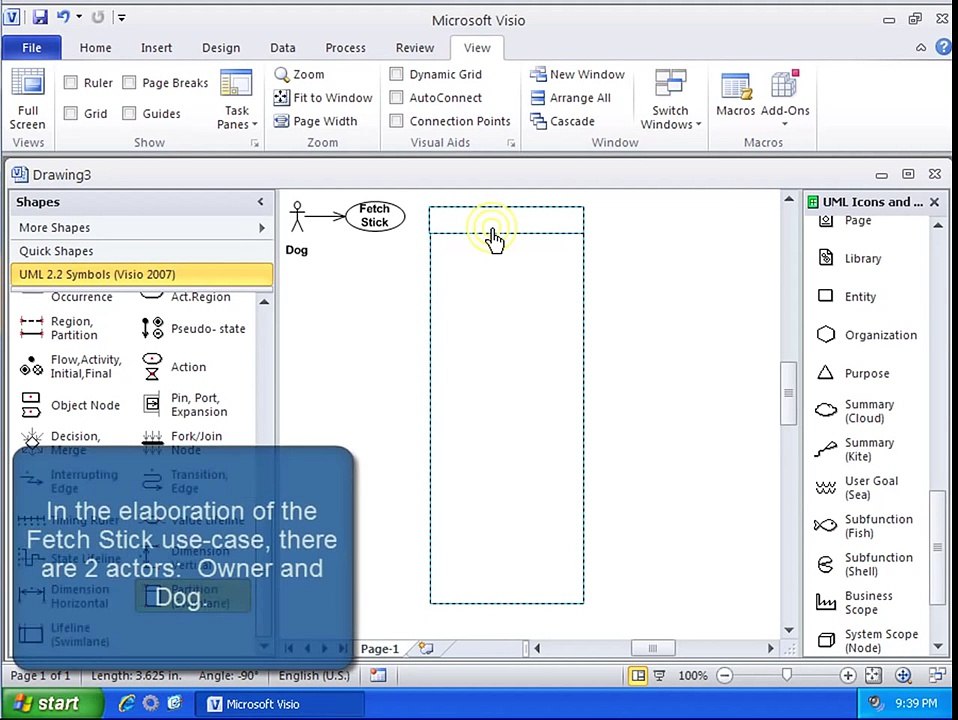Click the Full Screen view icon

point(28,99)
